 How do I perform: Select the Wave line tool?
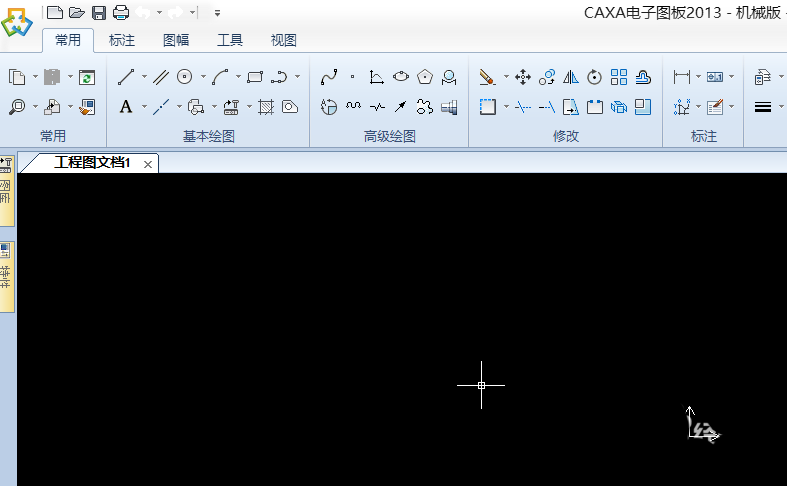pos(353,106)
